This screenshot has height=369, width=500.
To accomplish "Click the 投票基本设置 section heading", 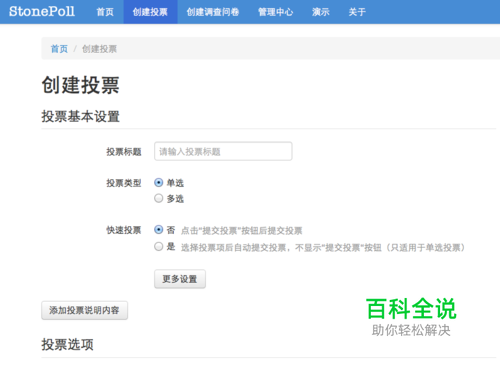I will point(80,117).
